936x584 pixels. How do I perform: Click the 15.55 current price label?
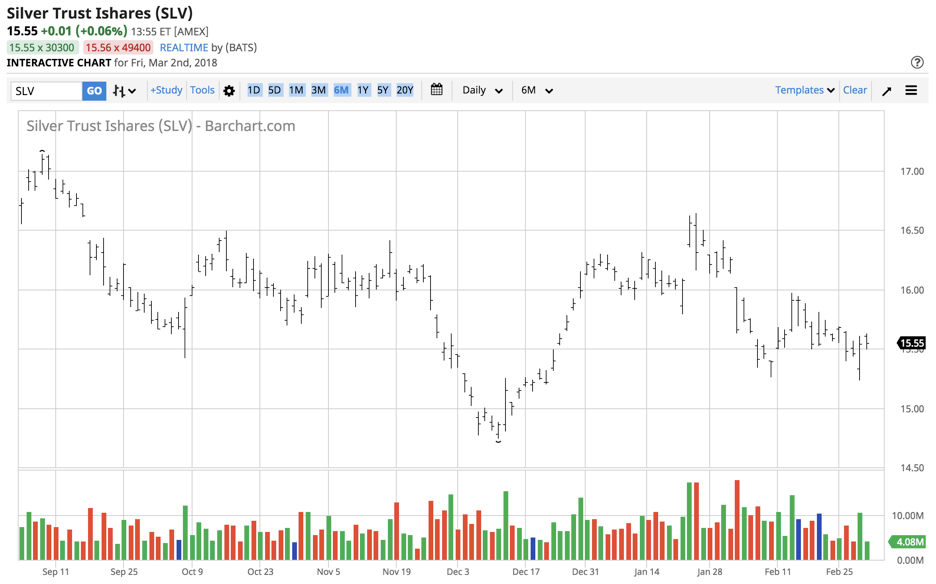point(912,343)
